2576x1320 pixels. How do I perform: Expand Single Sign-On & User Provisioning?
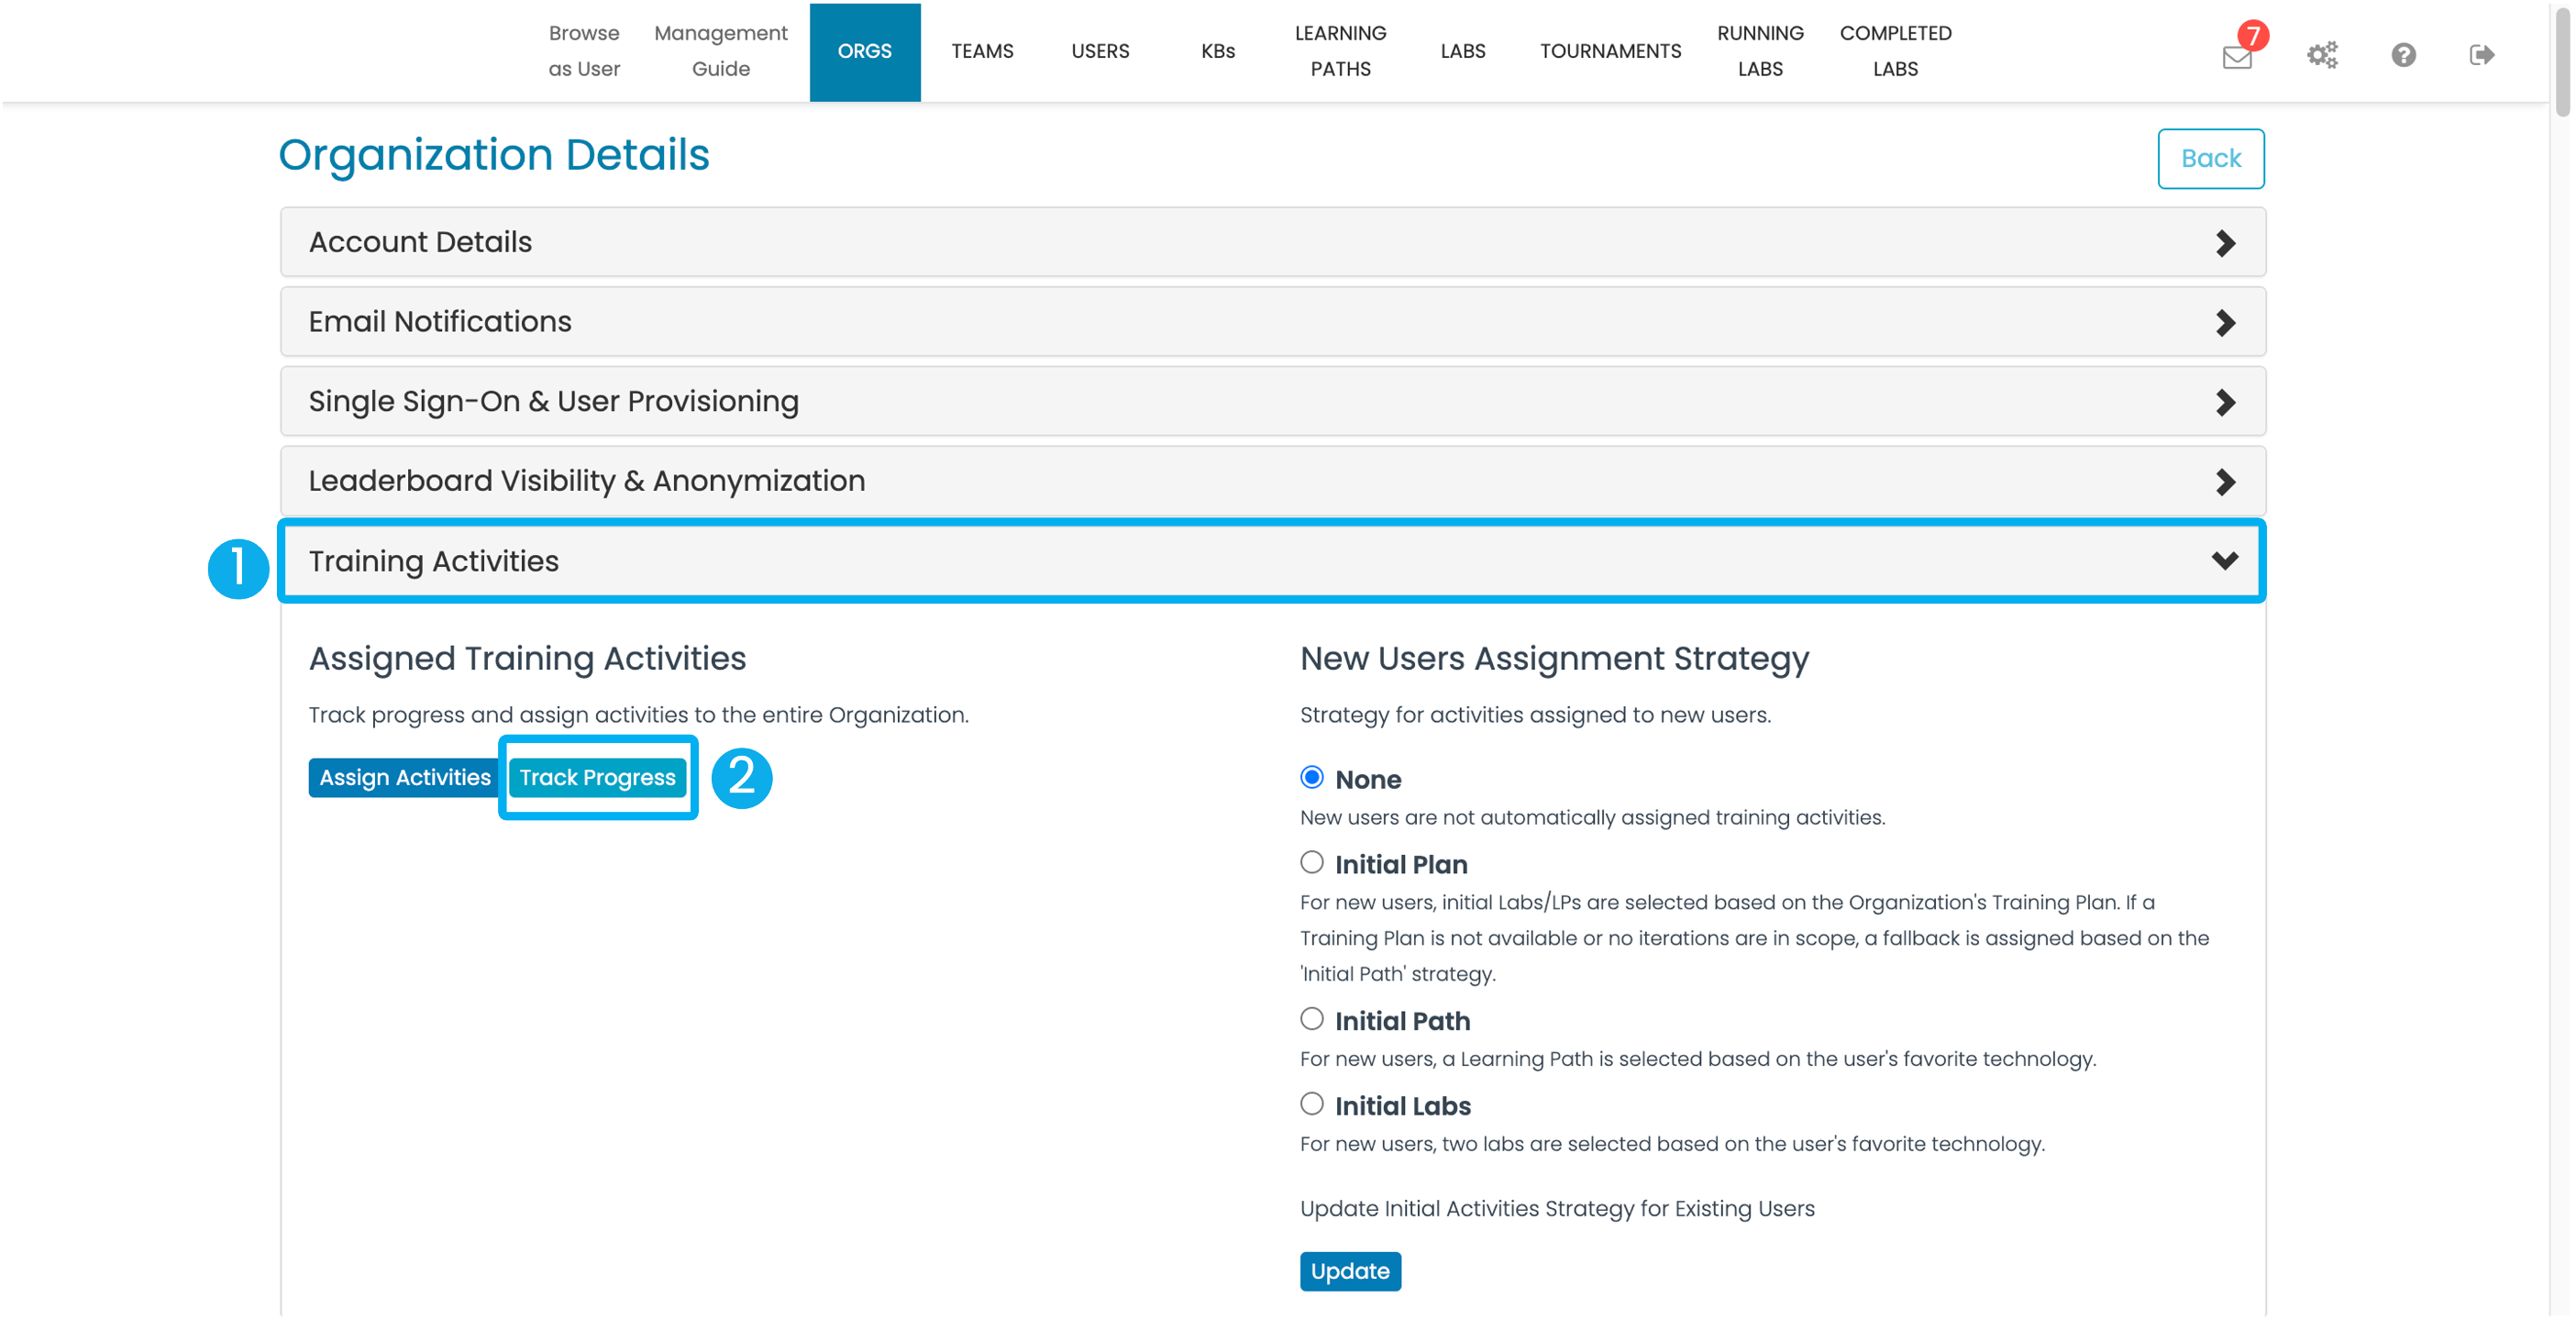1272,401
